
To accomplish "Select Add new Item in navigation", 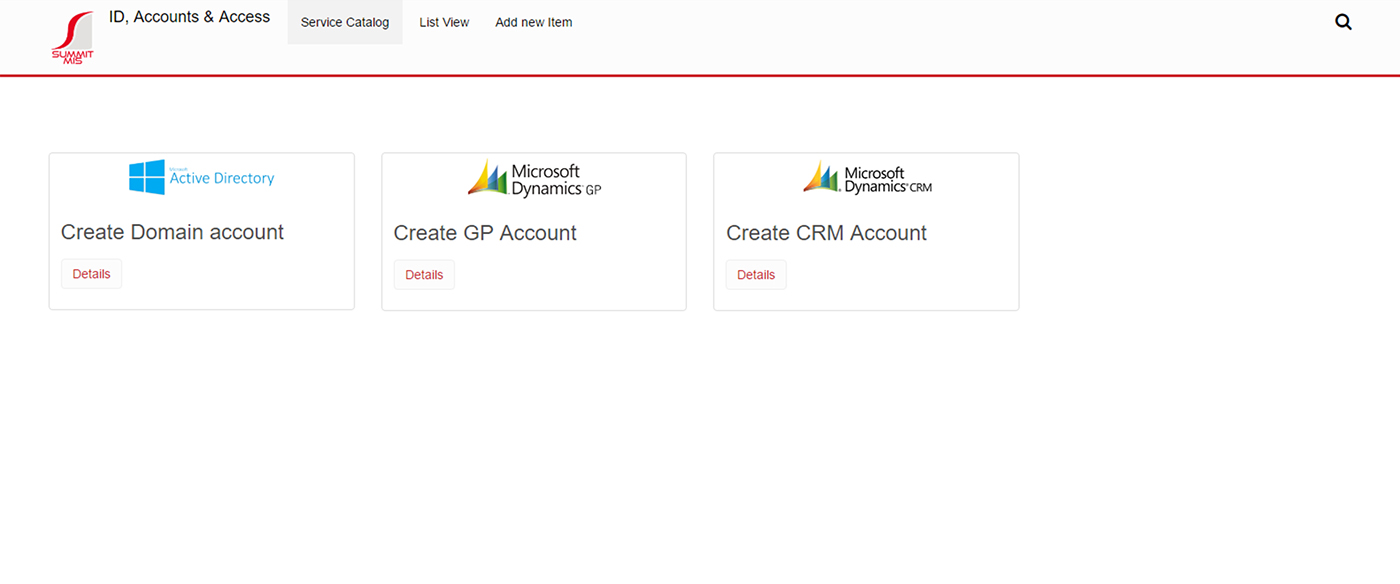I will (534, 22).
